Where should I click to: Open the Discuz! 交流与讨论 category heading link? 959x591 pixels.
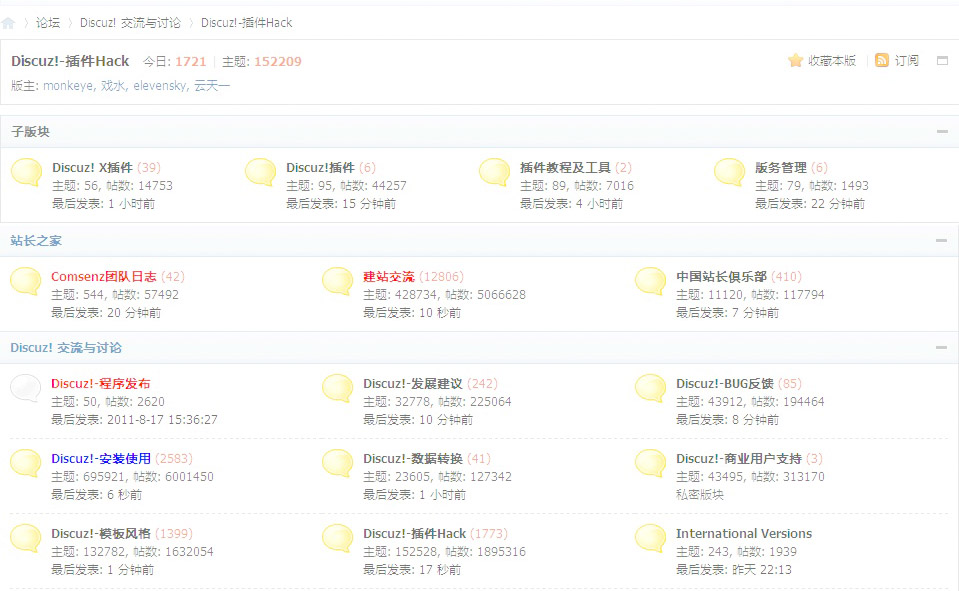66,348
